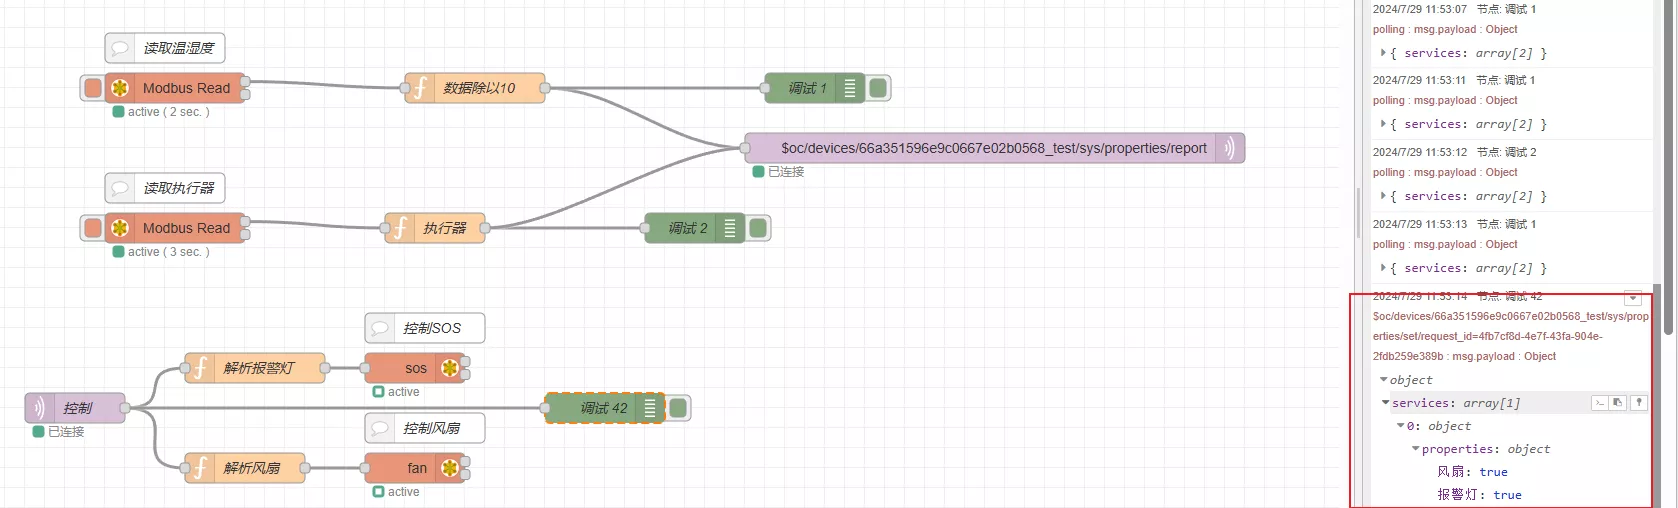
Task: Click the Modbus icon on the 读取温湿度 Modbus Read node
Action: (120, 88)
